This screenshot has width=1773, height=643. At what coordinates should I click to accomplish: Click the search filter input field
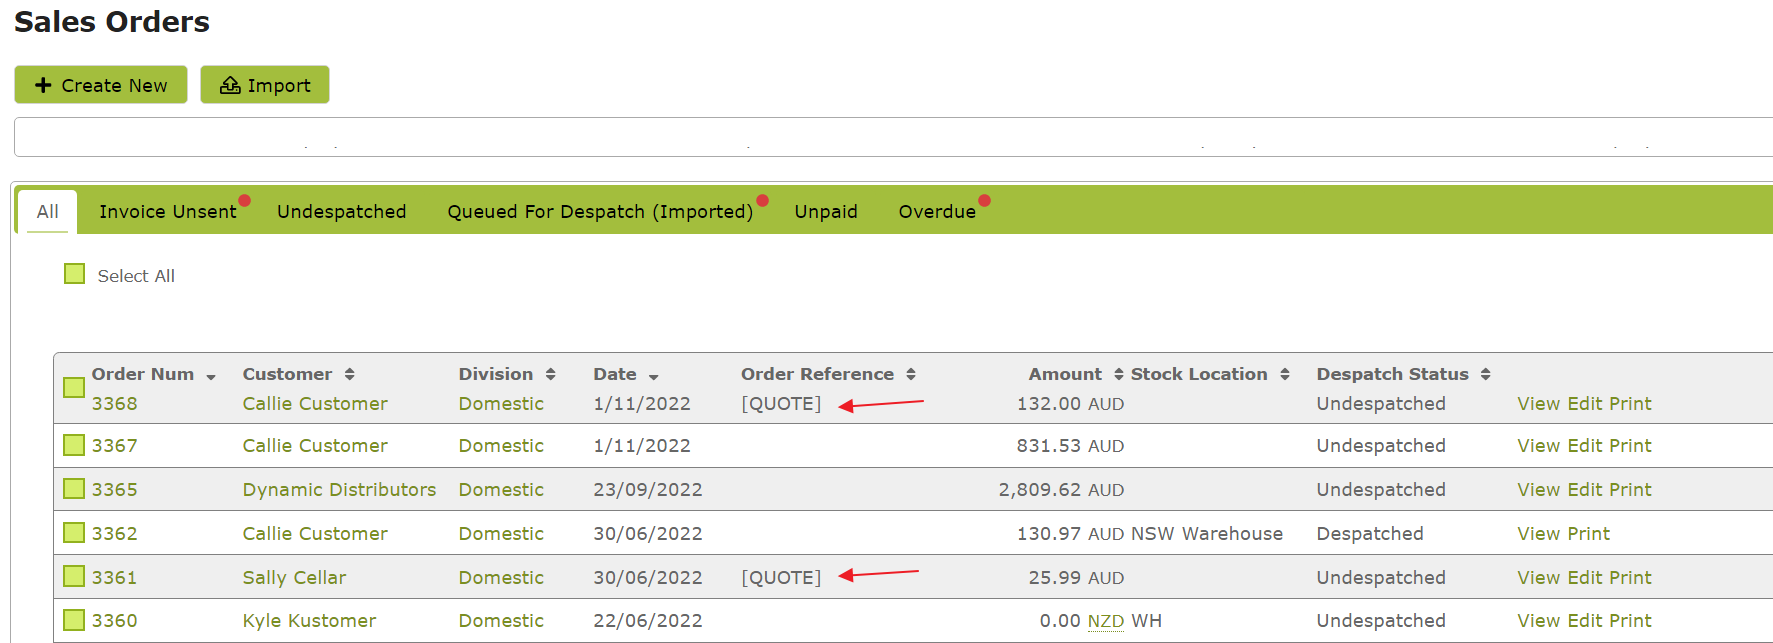893,137
